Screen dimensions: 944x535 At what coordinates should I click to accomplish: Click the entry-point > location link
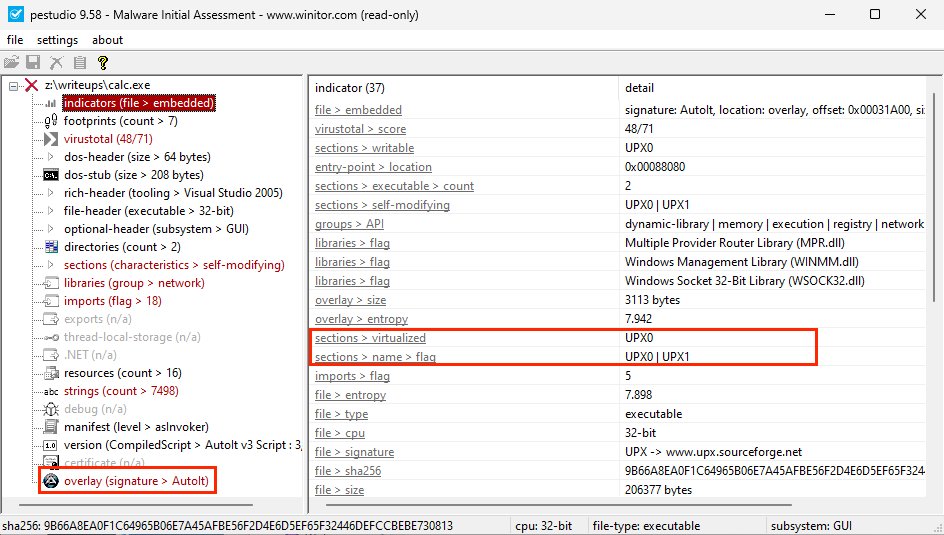tap(373, 167)
